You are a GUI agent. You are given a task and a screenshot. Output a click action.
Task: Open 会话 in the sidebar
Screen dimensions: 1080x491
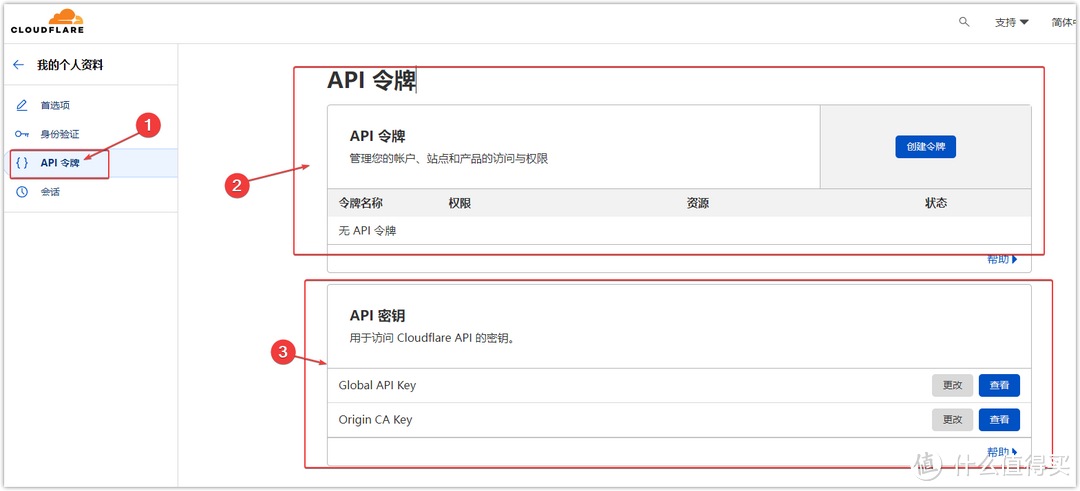(x=50, y=192)
